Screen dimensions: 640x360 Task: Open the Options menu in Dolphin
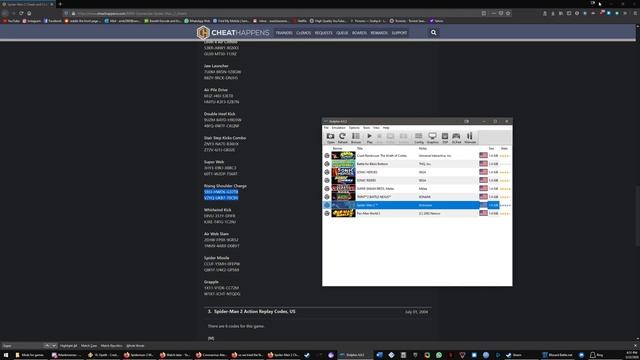tap(354, 128)
